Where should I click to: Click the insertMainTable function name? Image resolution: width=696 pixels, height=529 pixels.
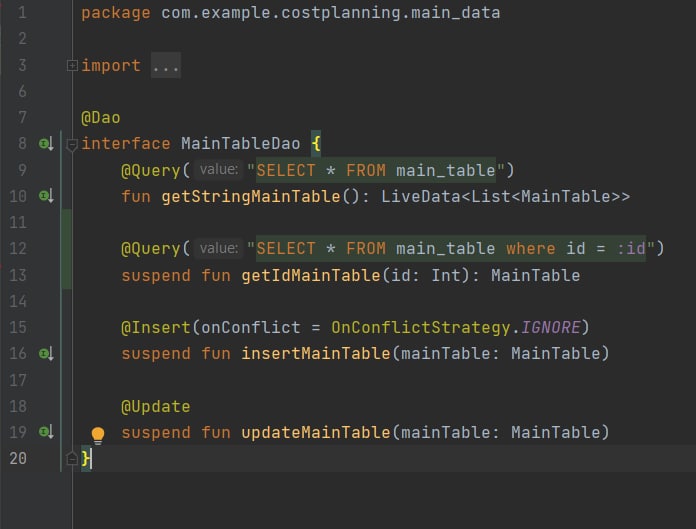[x=316, y=353]
